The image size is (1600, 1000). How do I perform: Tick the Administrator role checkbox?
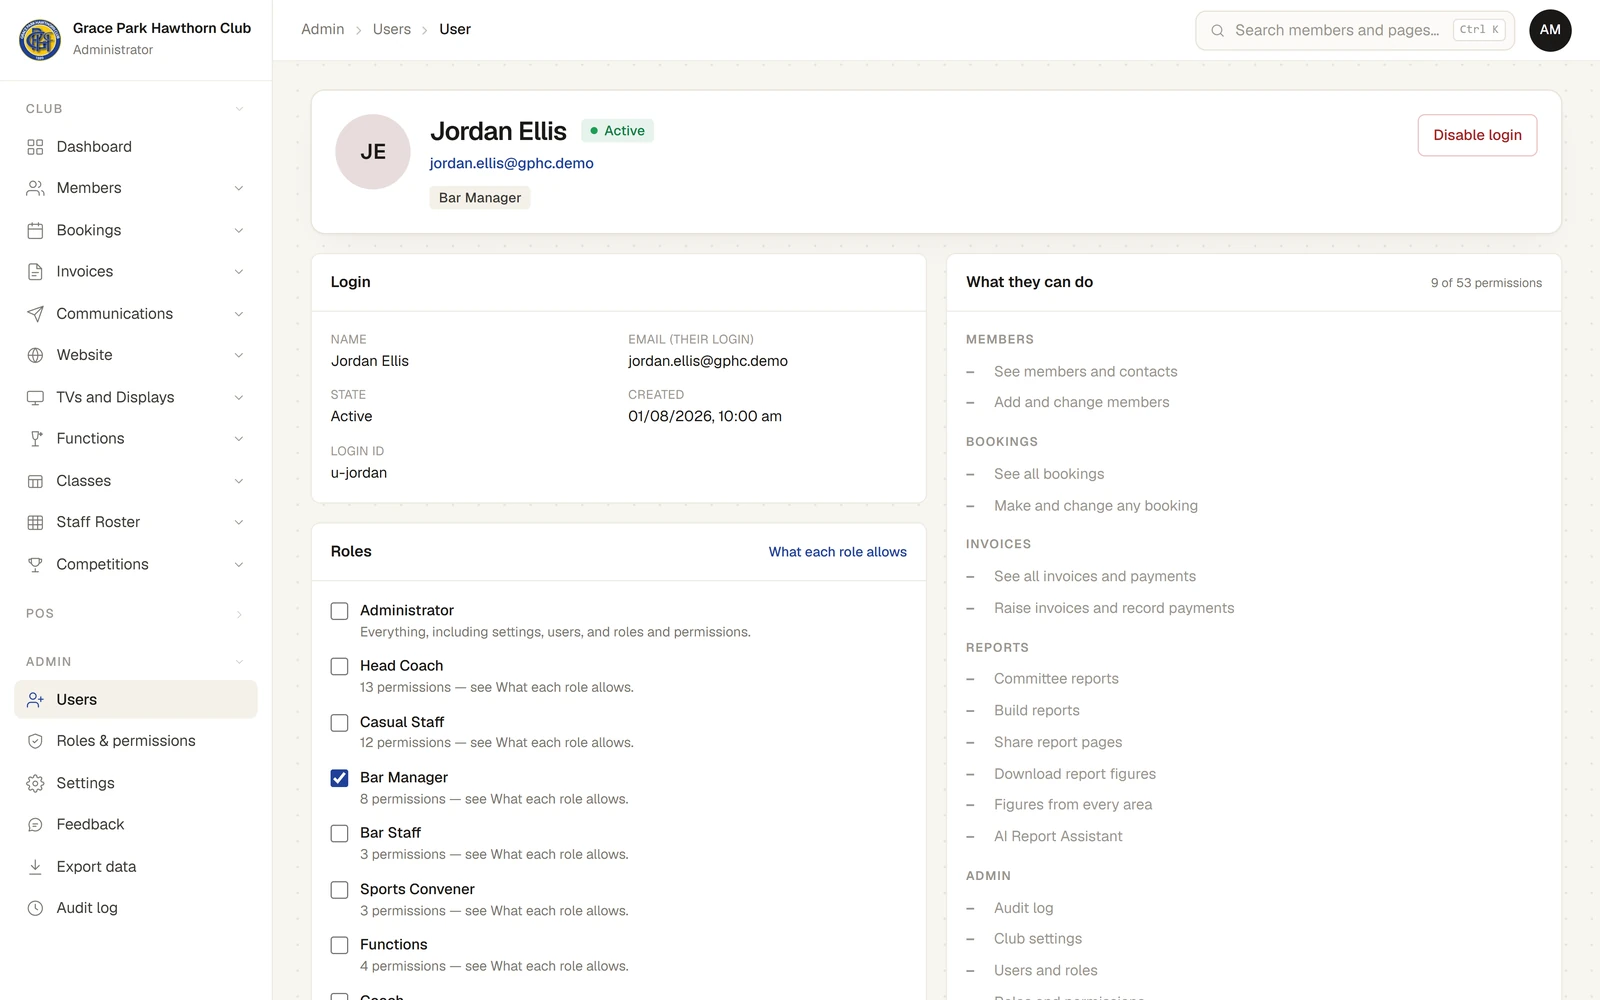[340, 611]
